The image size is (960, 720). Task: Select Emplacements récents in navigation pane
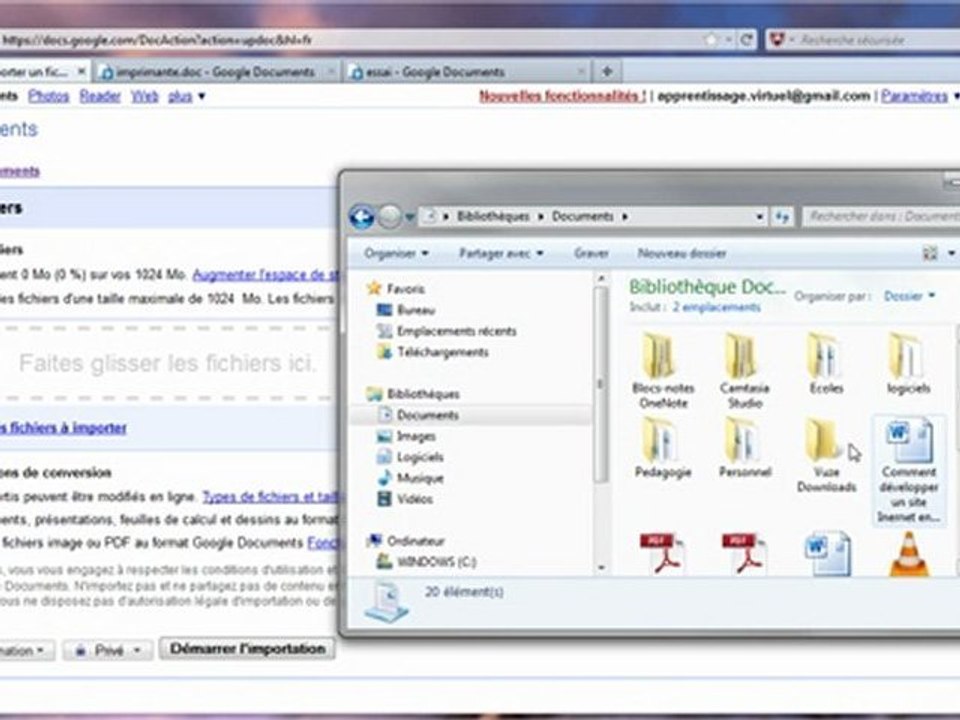pyautogui.click(x=457, y=331)
